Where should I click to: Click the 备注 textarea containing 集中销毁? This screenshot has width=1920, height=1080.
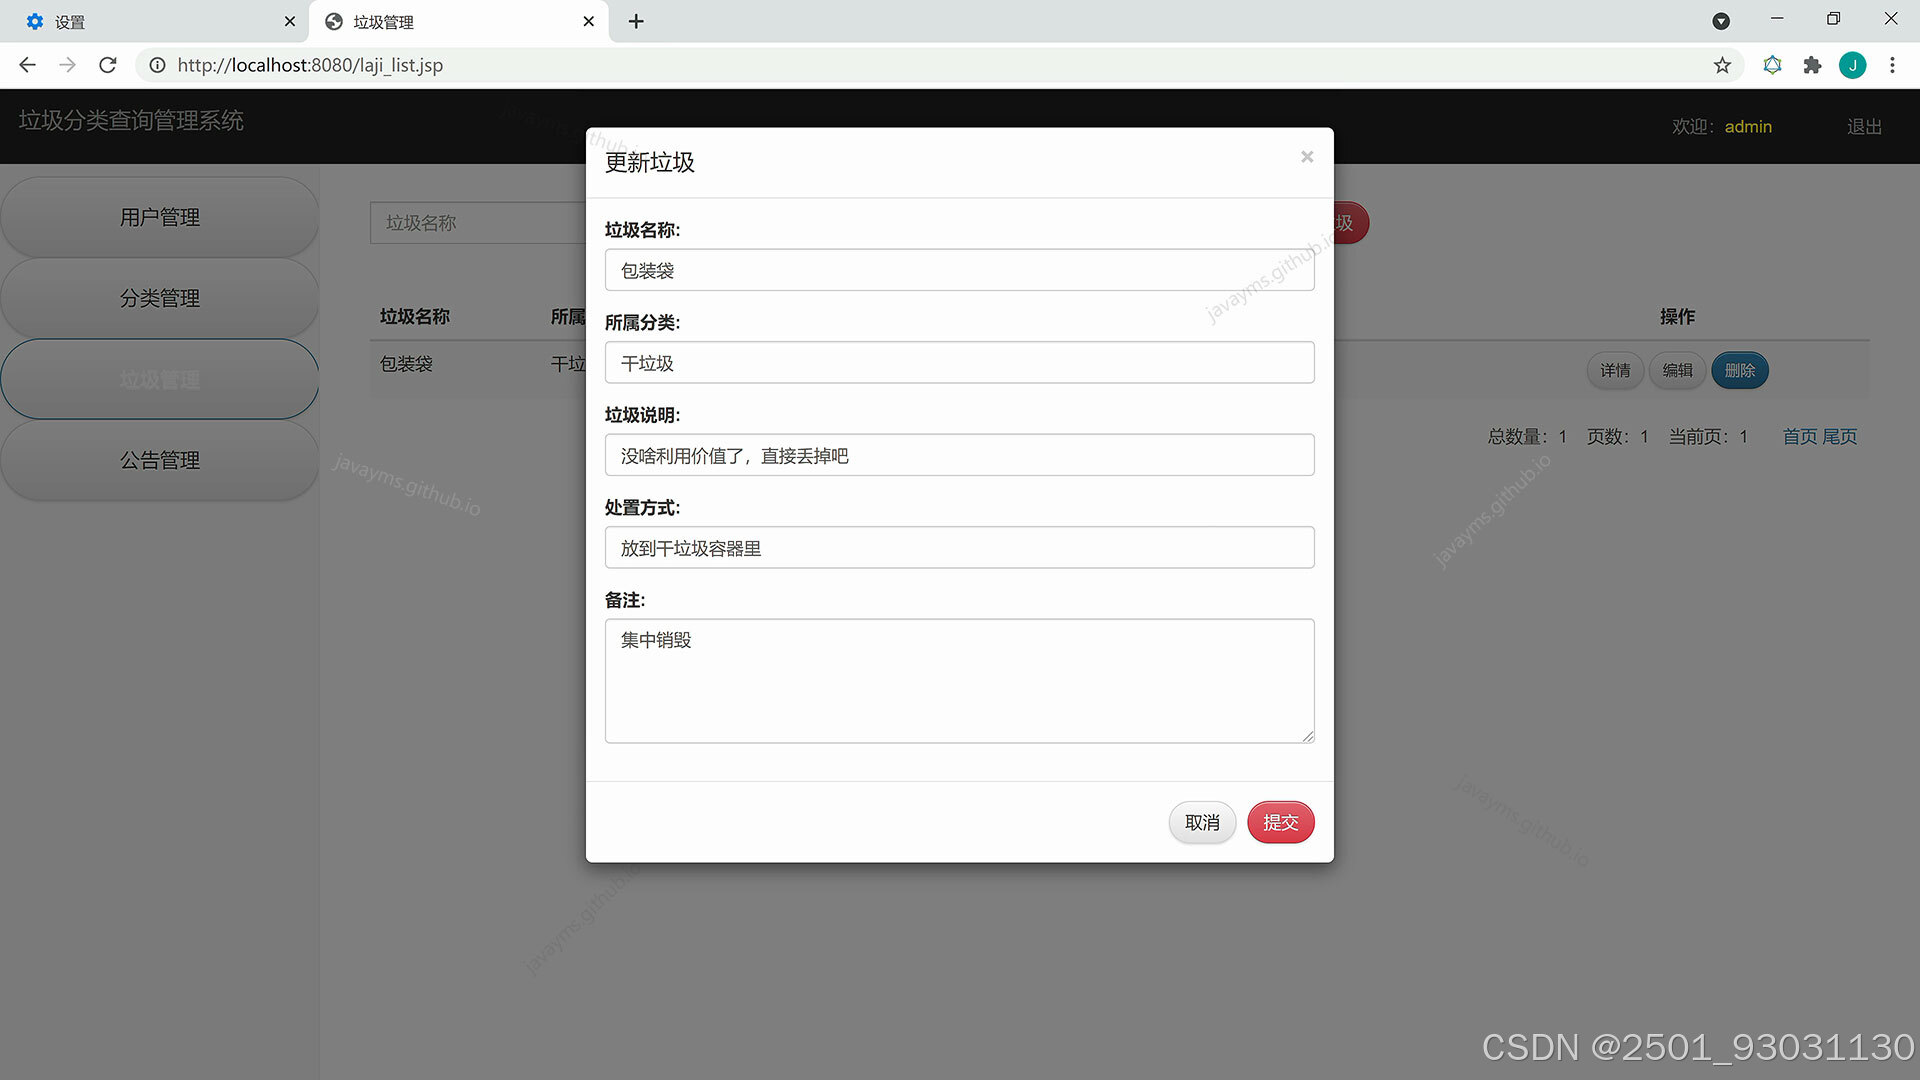959,681
